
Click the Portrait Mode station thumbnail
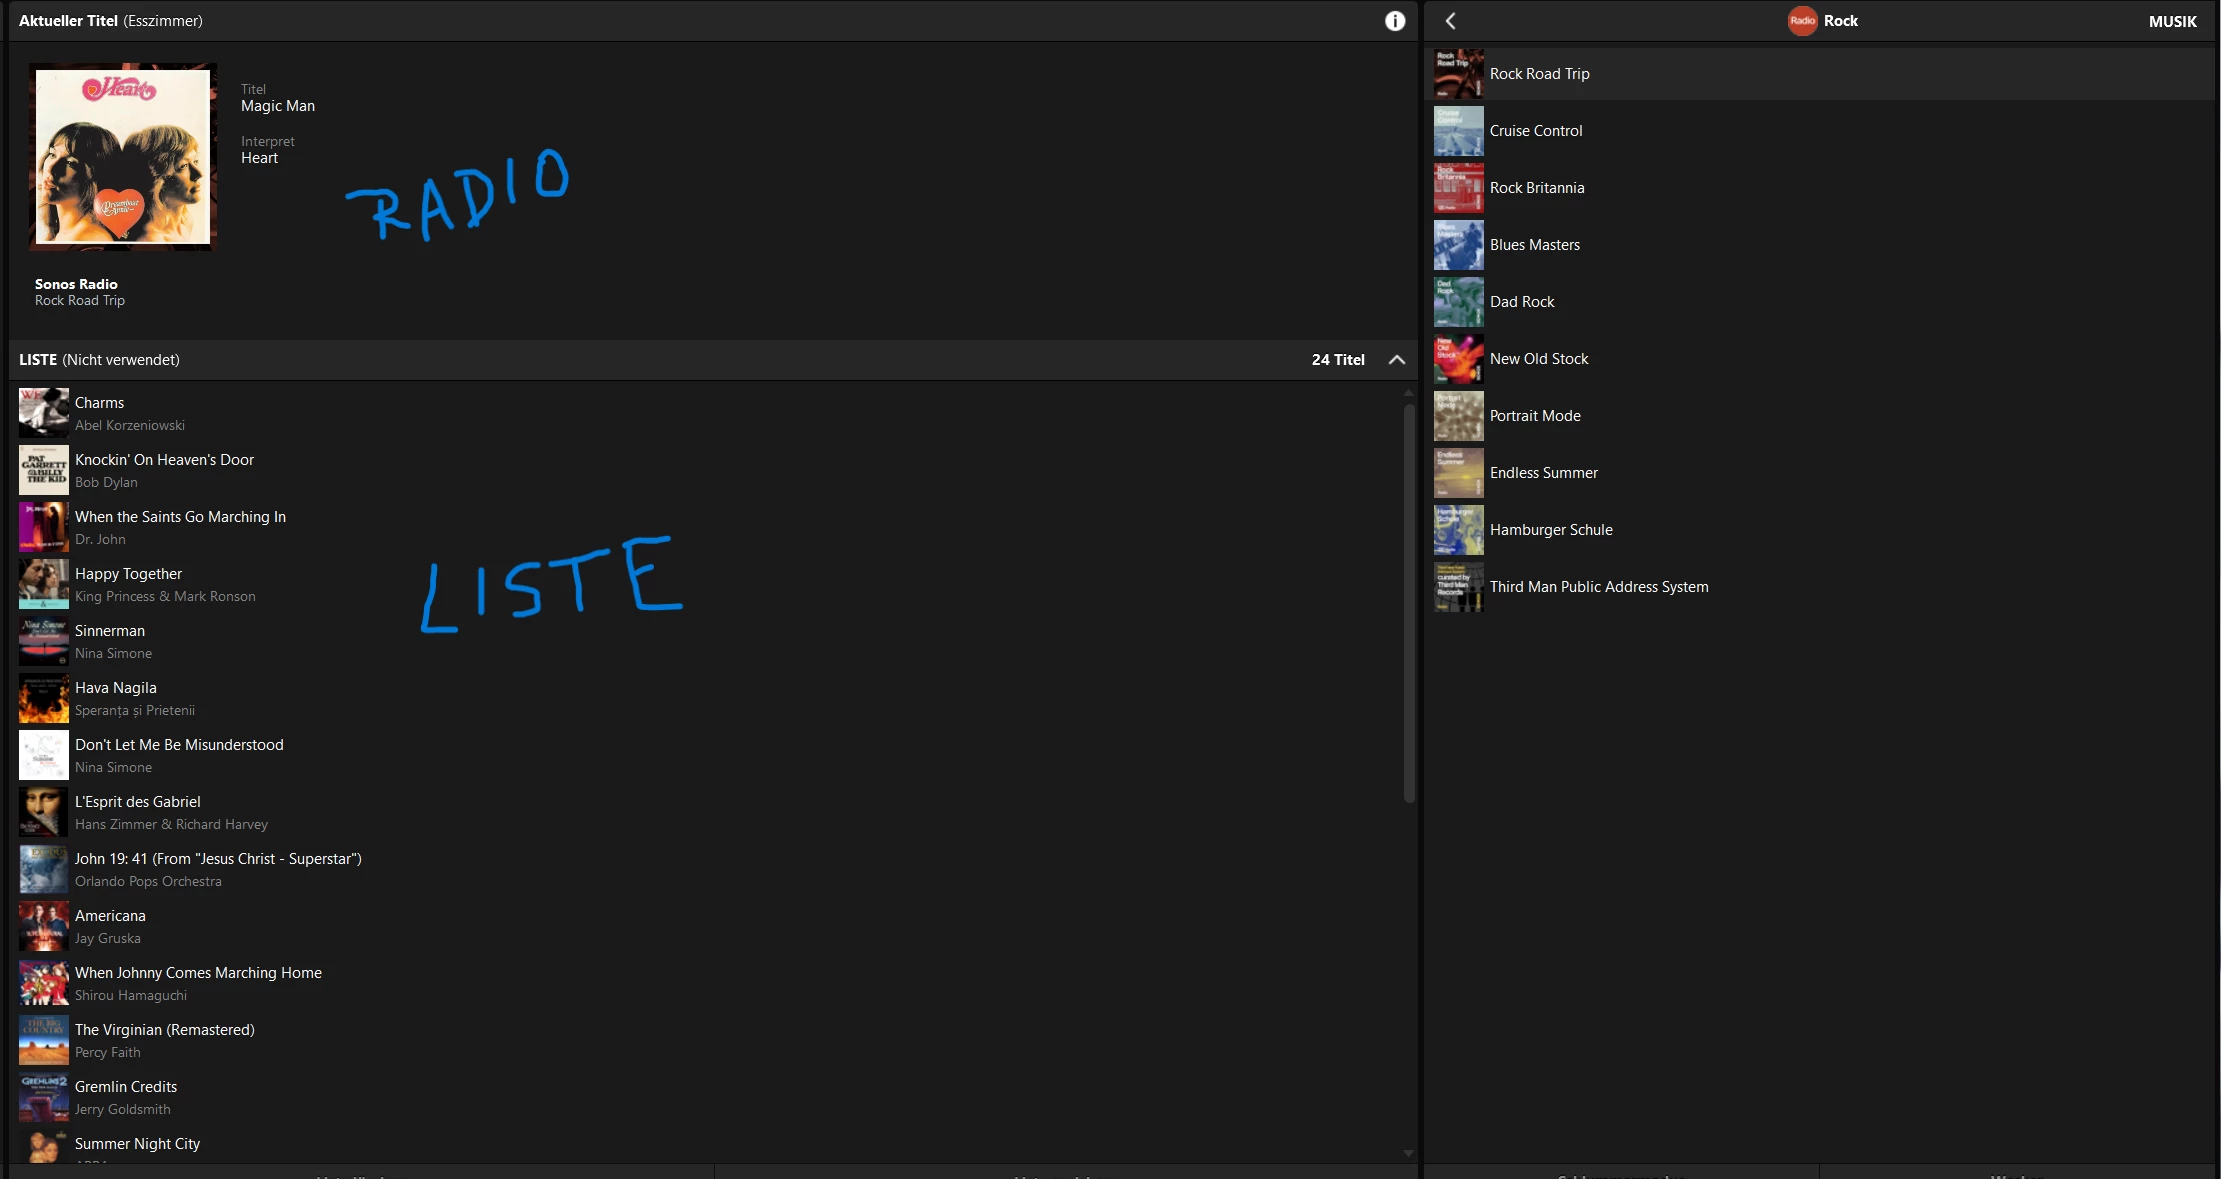(1459, 416)
